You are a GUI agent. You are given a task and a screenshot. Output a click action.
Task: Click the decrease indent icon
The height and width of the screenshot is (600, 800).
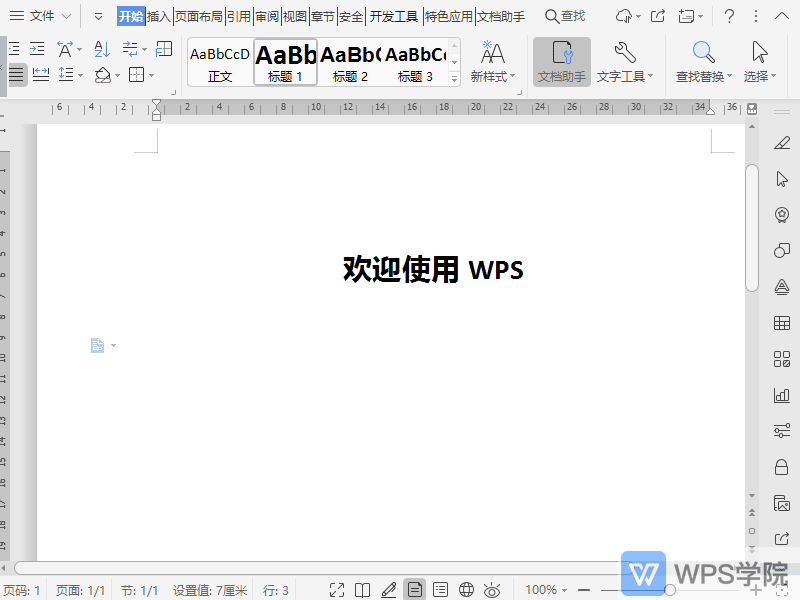(x=14, y=49)
